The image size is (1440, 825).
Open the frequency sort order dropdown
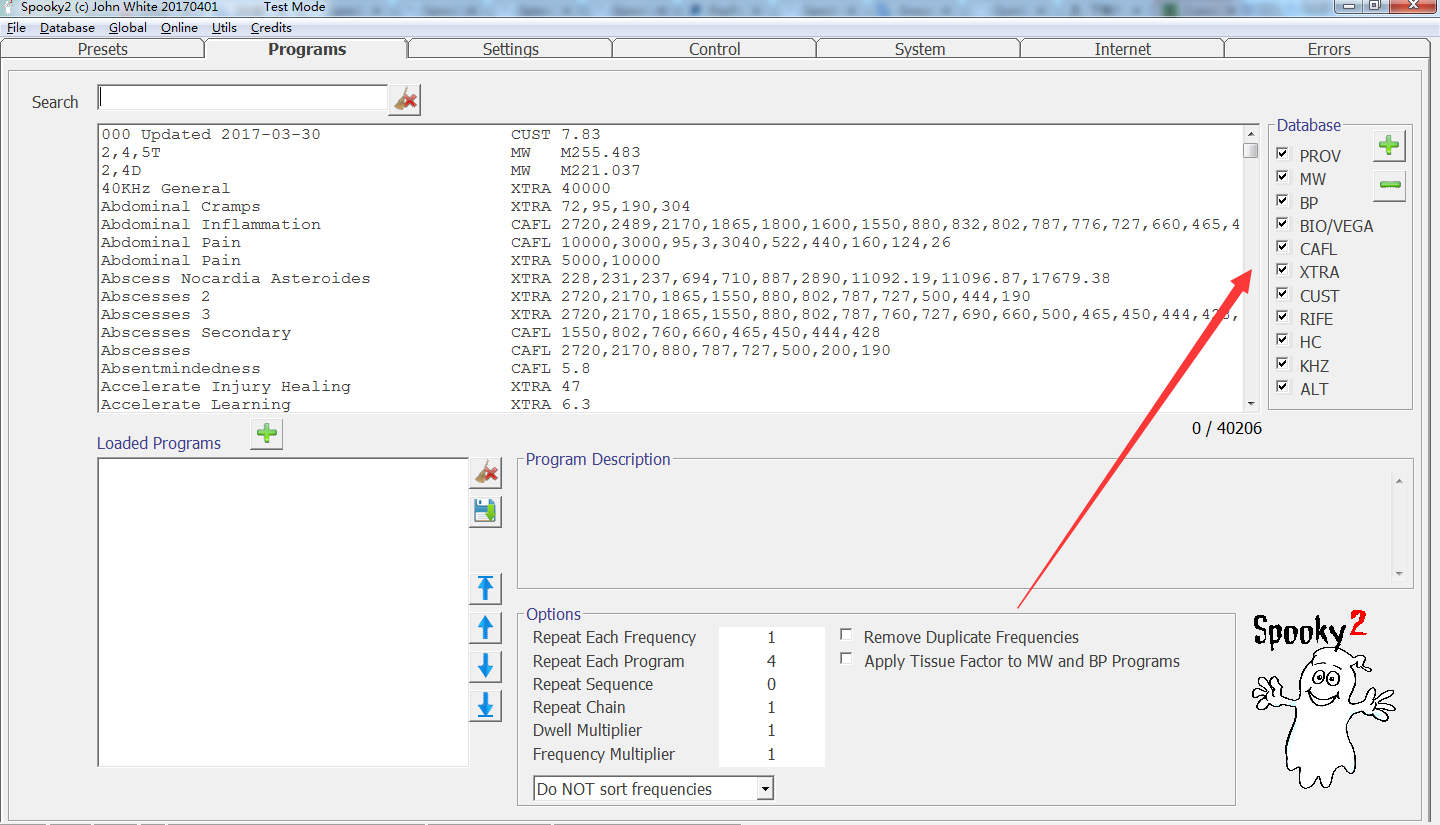coord(765,789)
